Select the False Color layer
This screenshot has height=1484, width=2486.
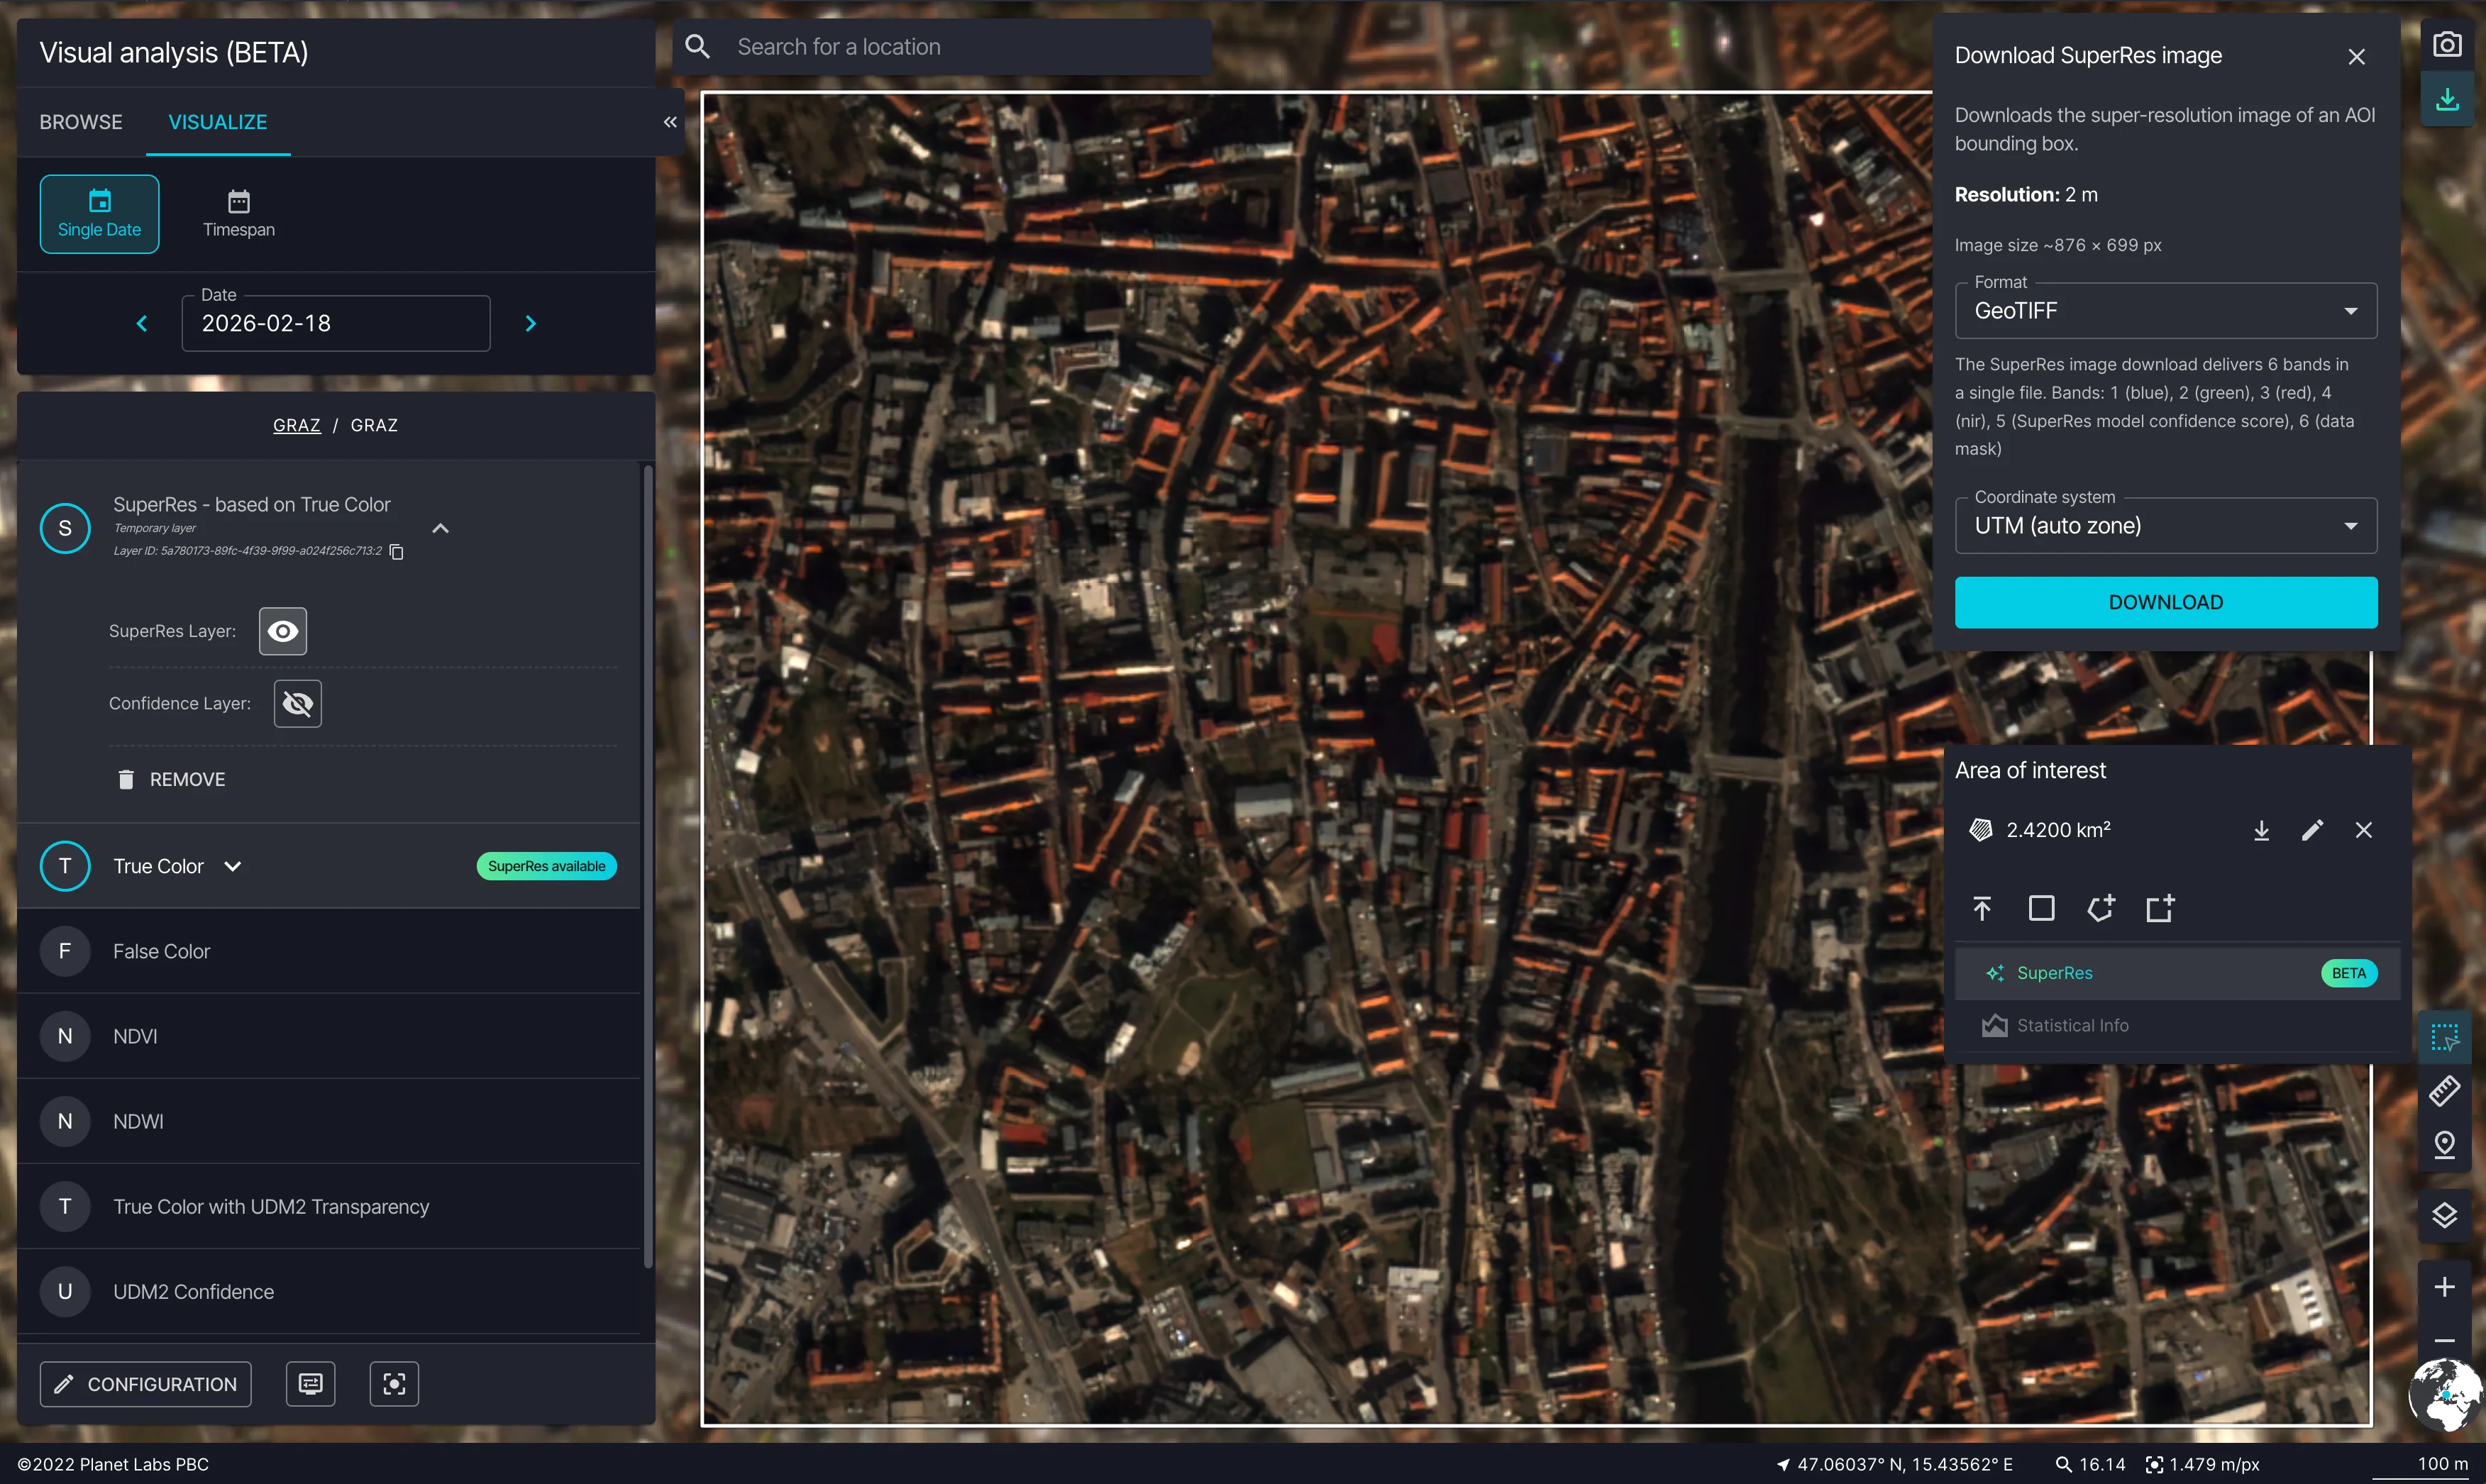pos(329,951)
